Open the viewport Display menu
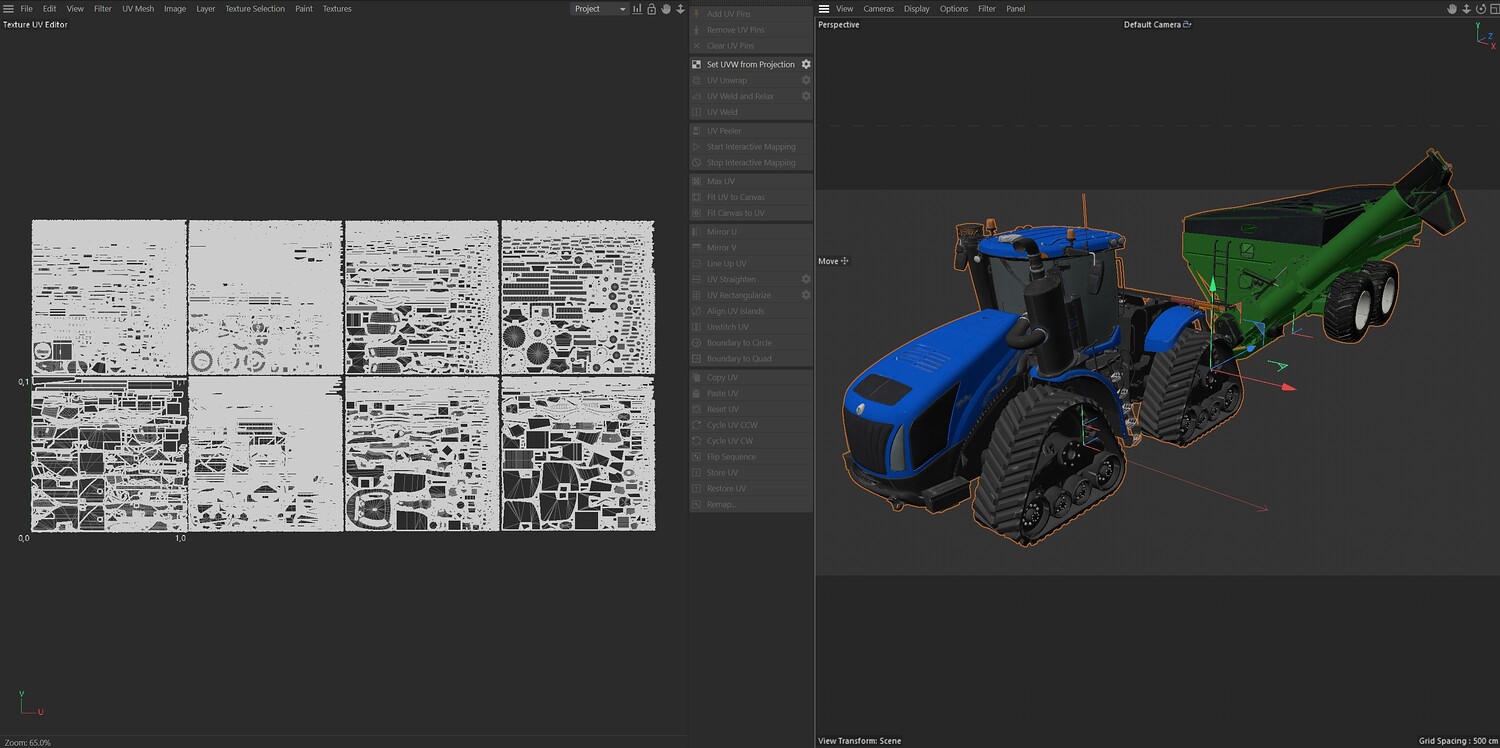Viewport: 1500px width, 748px height. 917,9
